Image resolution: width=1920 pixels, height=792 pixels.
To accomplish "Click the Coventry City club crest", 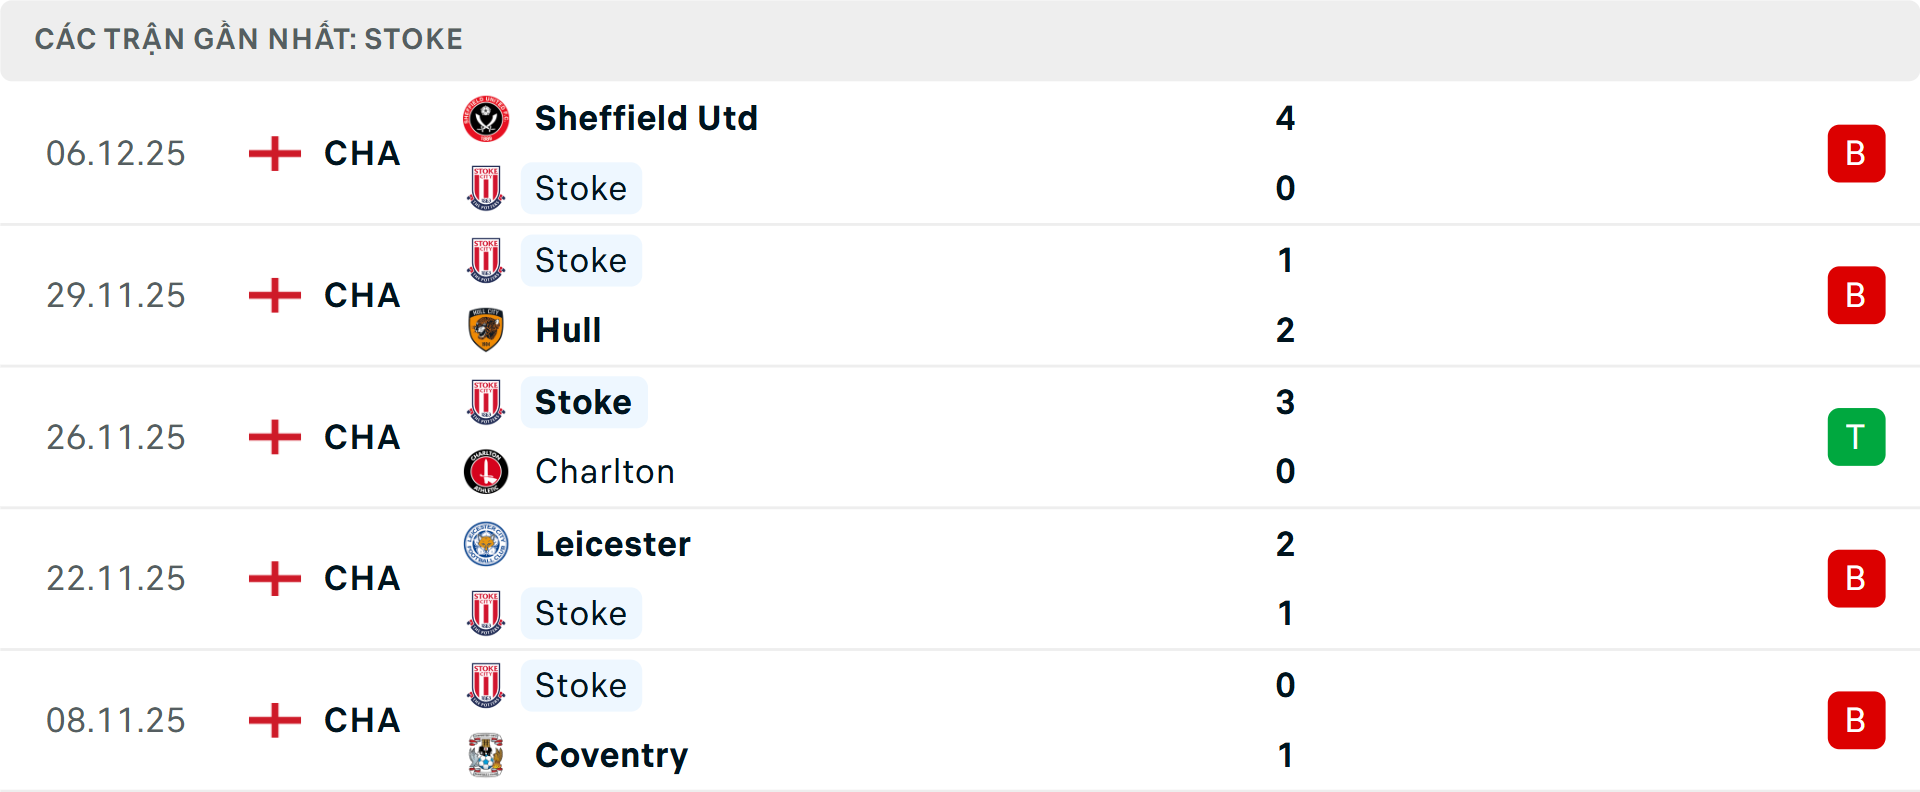I will [486, 755].
